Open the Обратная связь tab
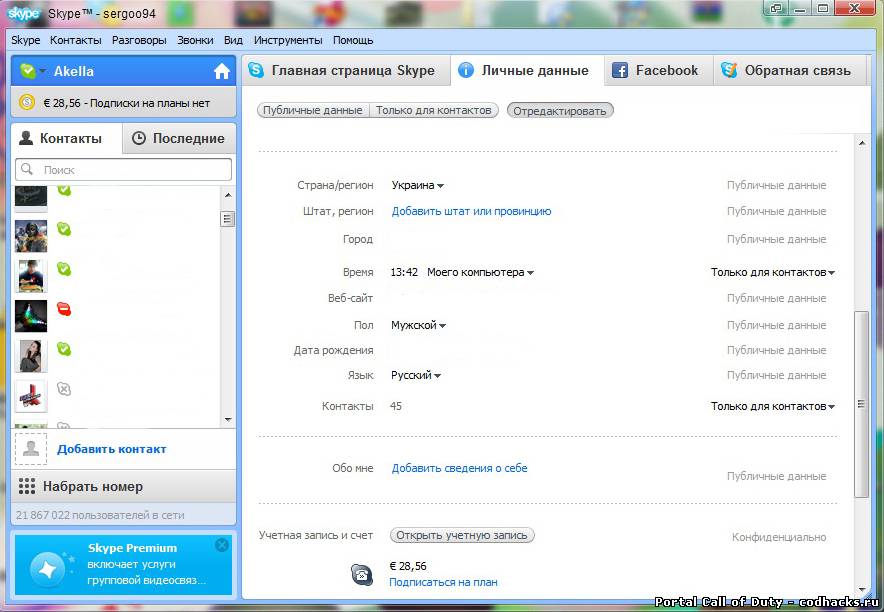Image resolution: width=884 pixels, height=612 pixels. click(x=789, y=70)
